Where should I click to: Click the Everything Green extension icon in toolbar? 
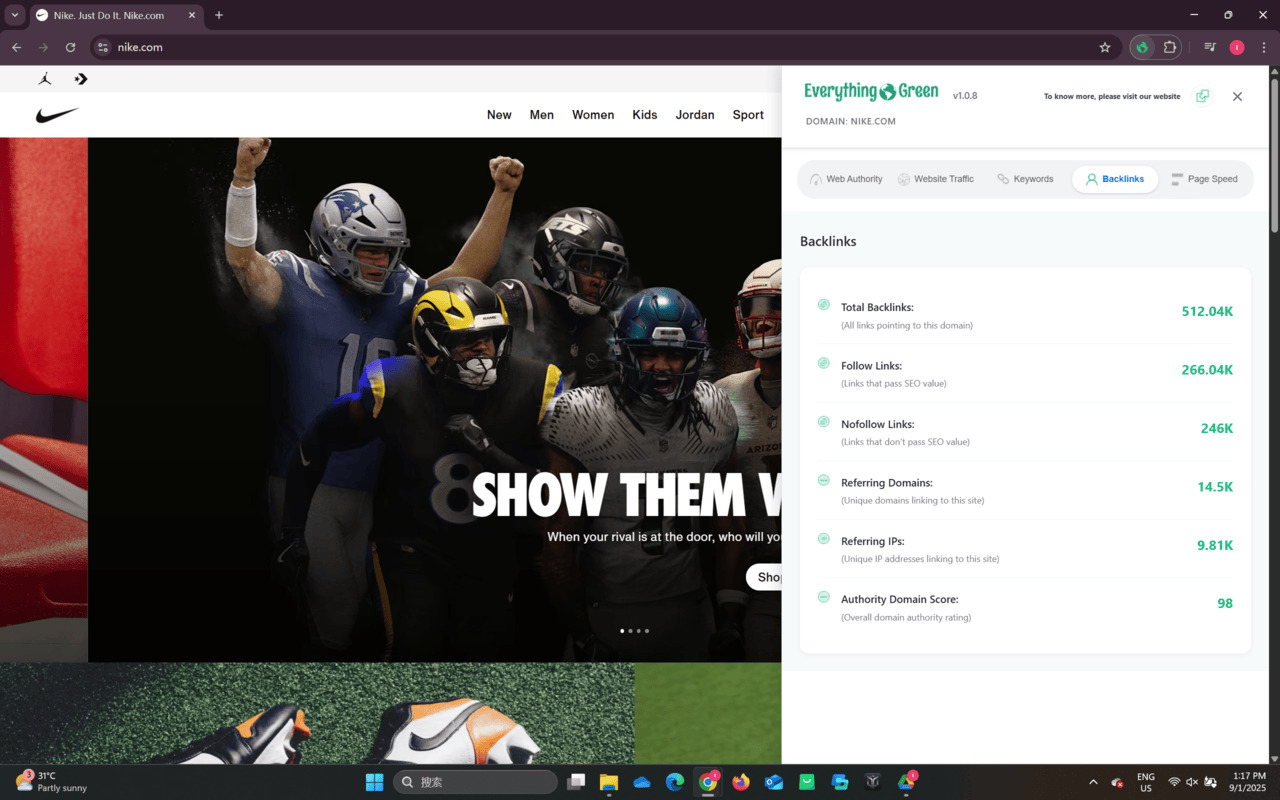pyautogui.click(x=1142, y=47)
